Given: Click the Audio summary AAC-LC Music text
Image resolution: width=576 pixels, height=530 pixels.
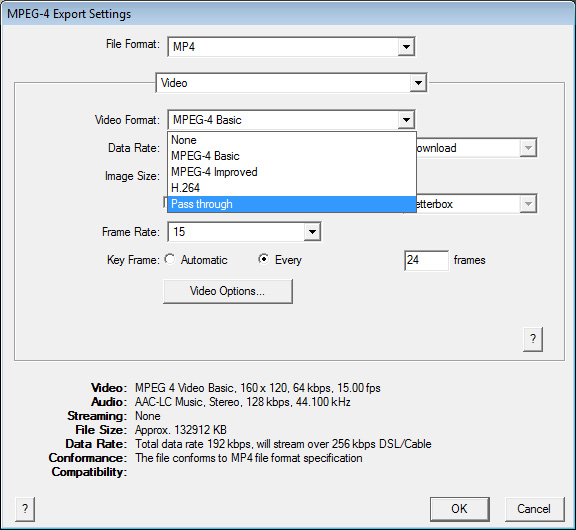Looking at the screenshot, I should [x=242, y=402].
